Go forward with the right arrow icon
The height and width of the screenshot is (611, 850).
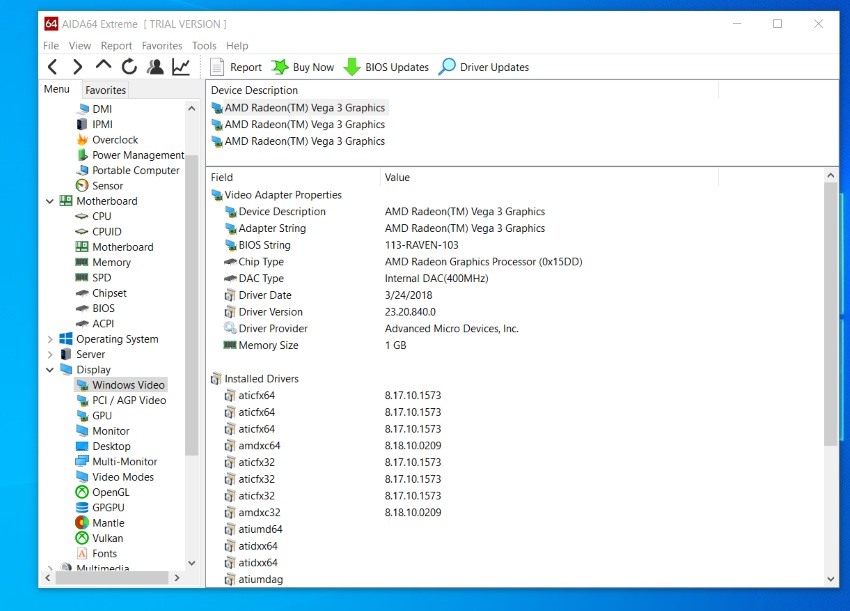pos(78,67)
